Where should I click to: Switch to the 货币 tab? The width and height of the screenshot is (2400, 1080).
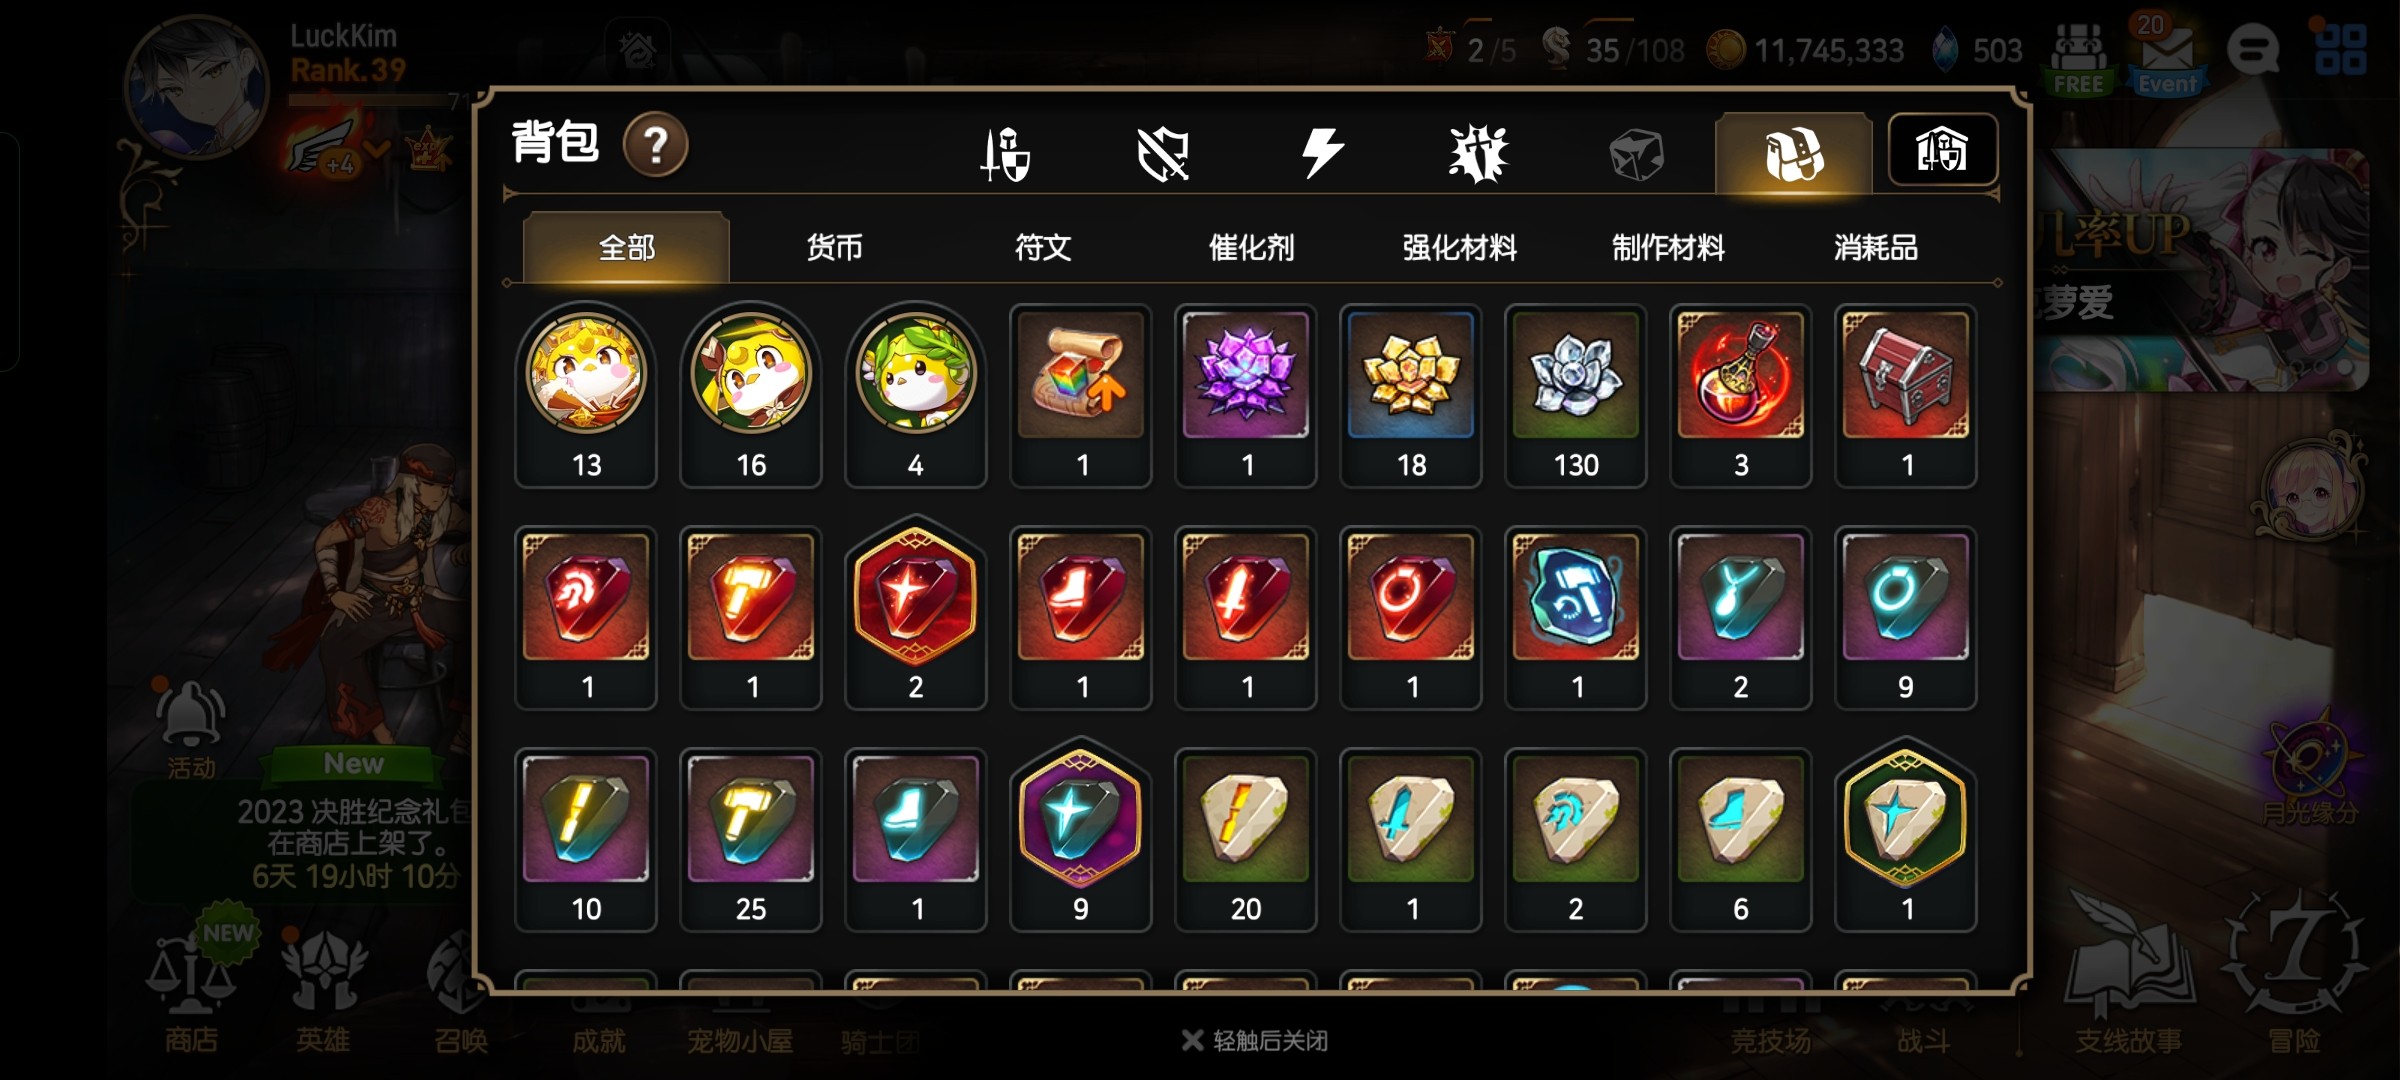(x=834, y=247)
